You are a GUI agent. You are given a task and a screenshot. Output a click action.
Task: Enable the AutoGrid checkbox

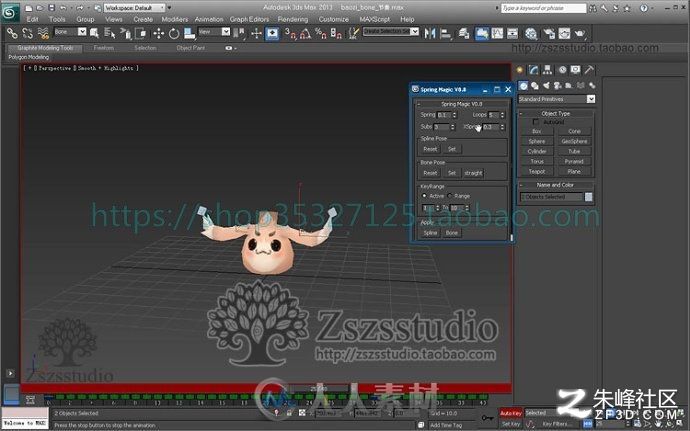pyautogui.click(x=536, y=122)
